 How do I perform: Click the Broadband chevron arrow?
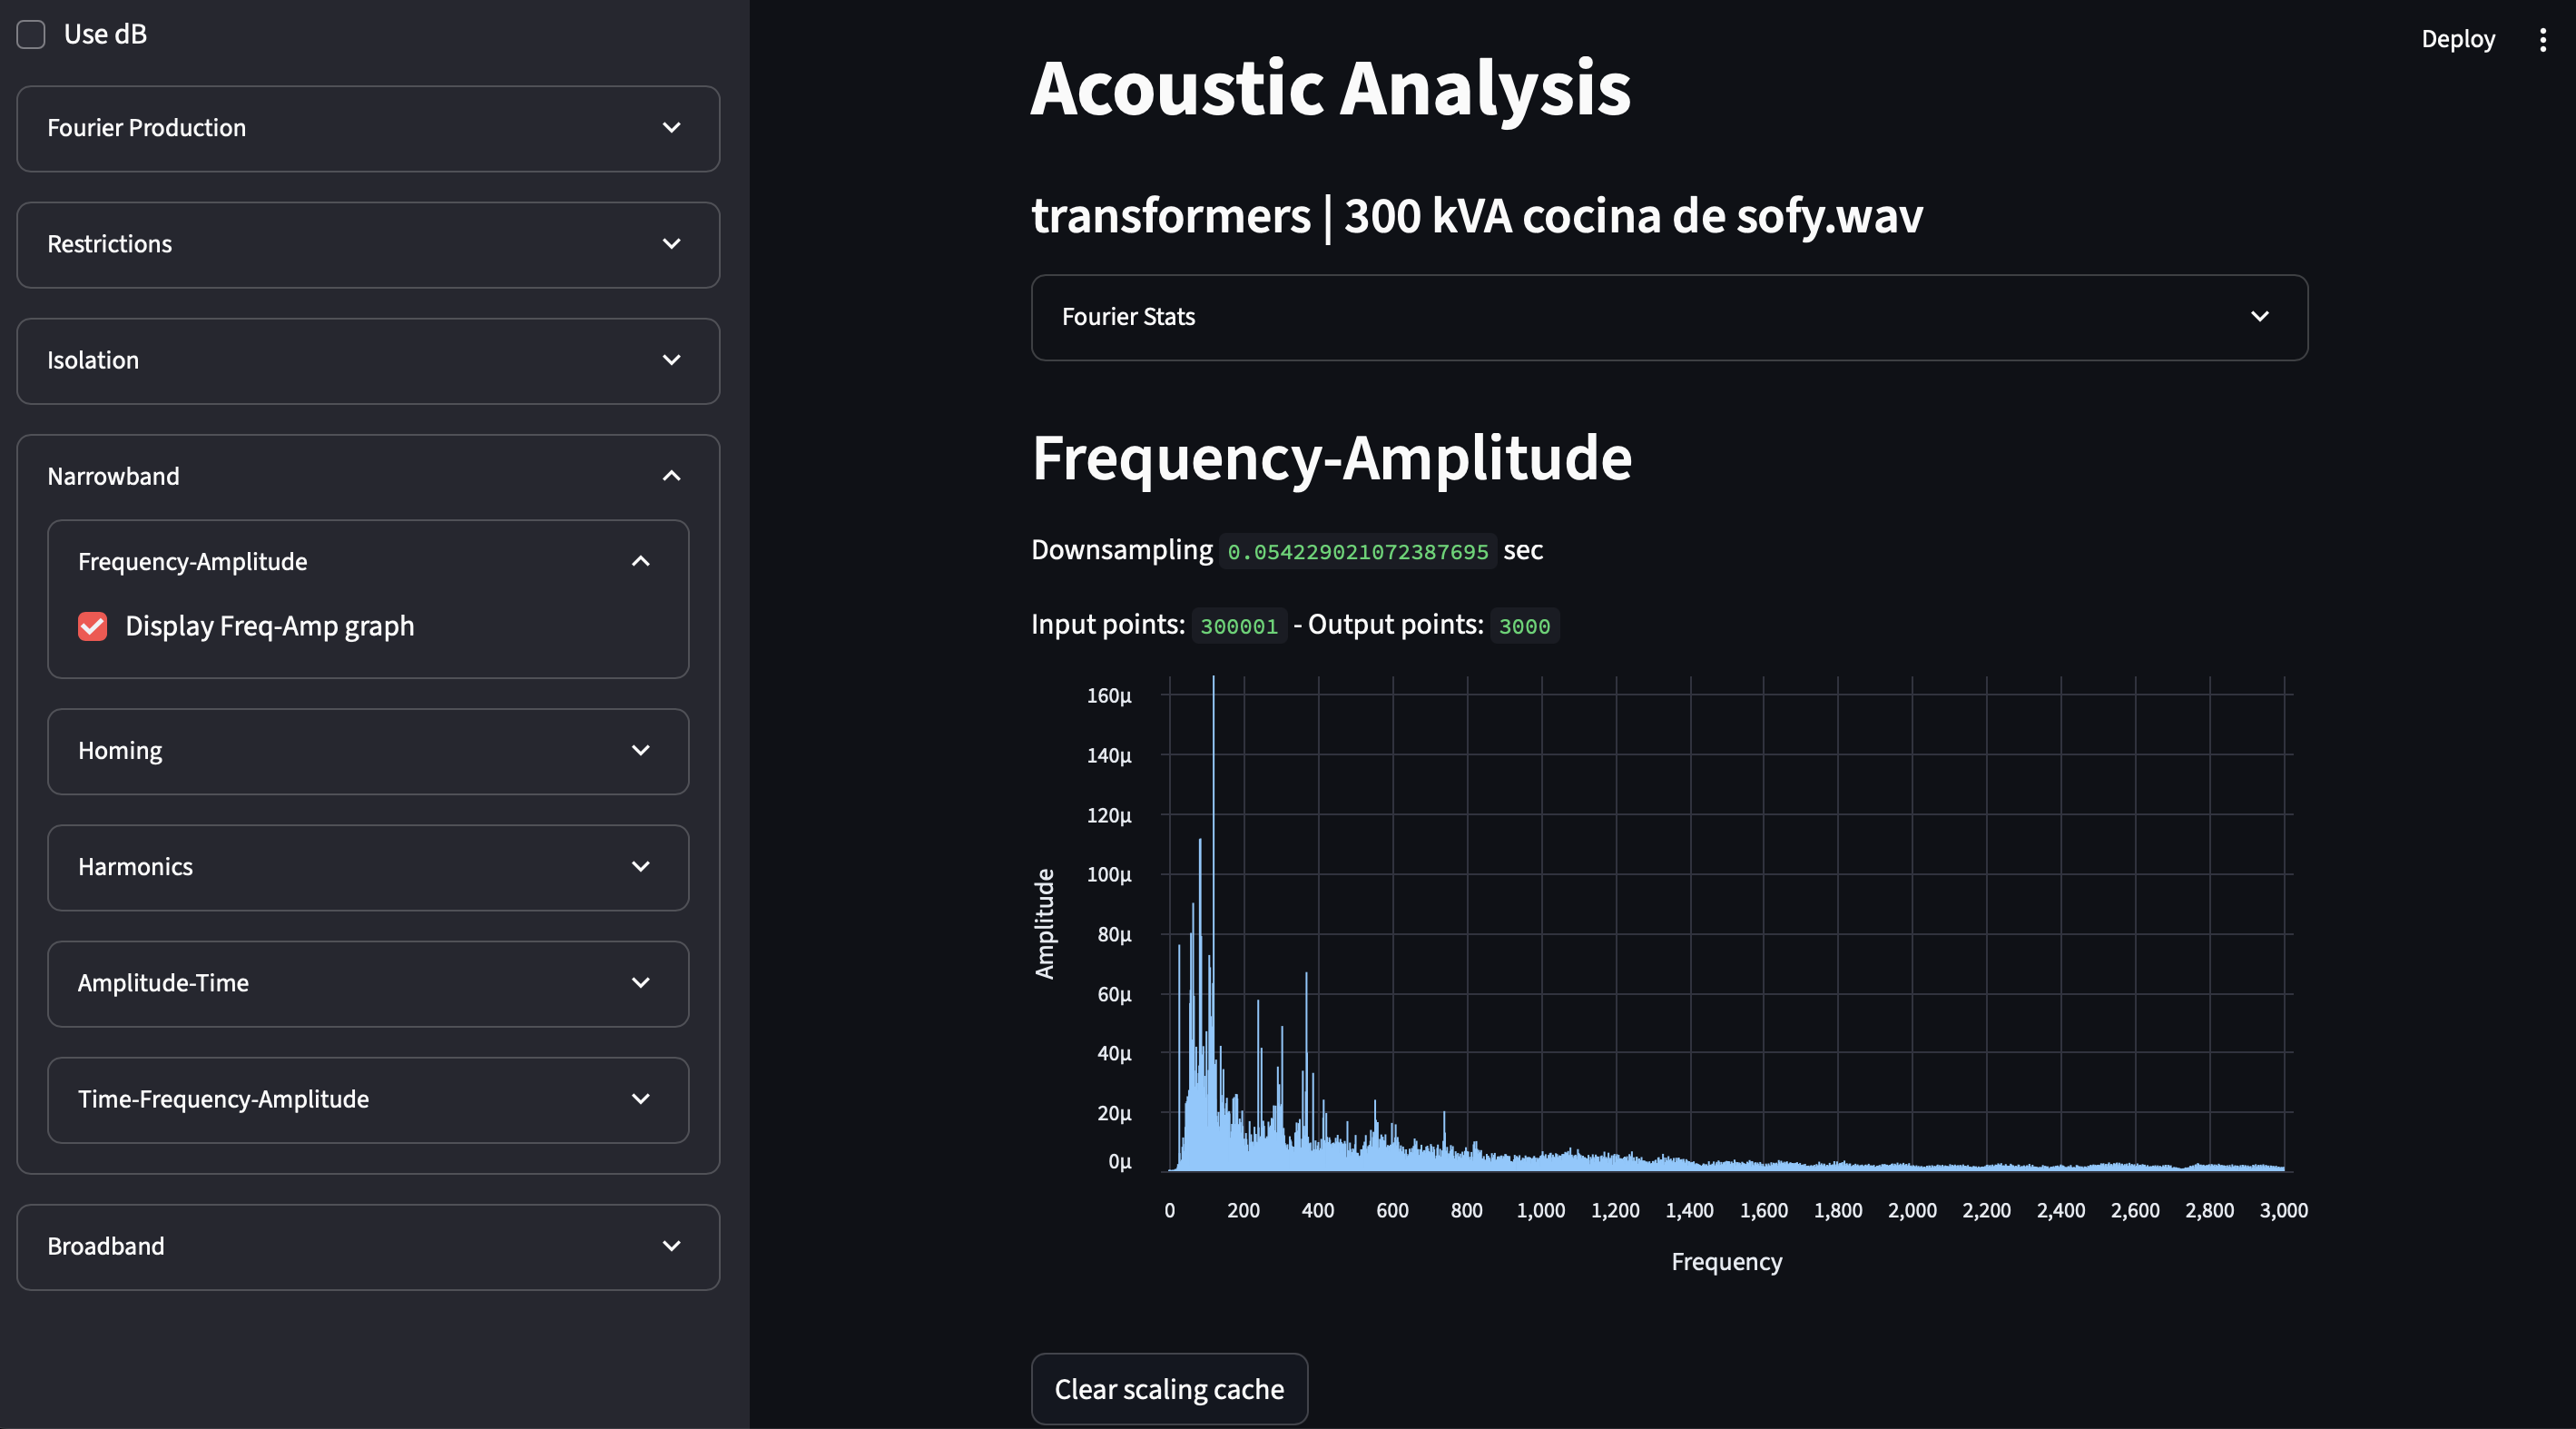tap(671, 1246)
